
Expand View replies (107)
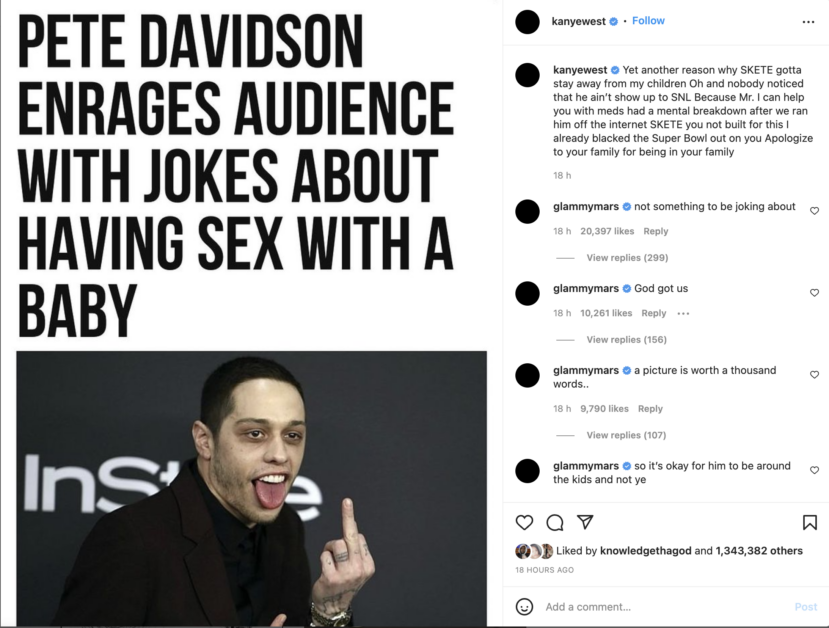(626, 435)
